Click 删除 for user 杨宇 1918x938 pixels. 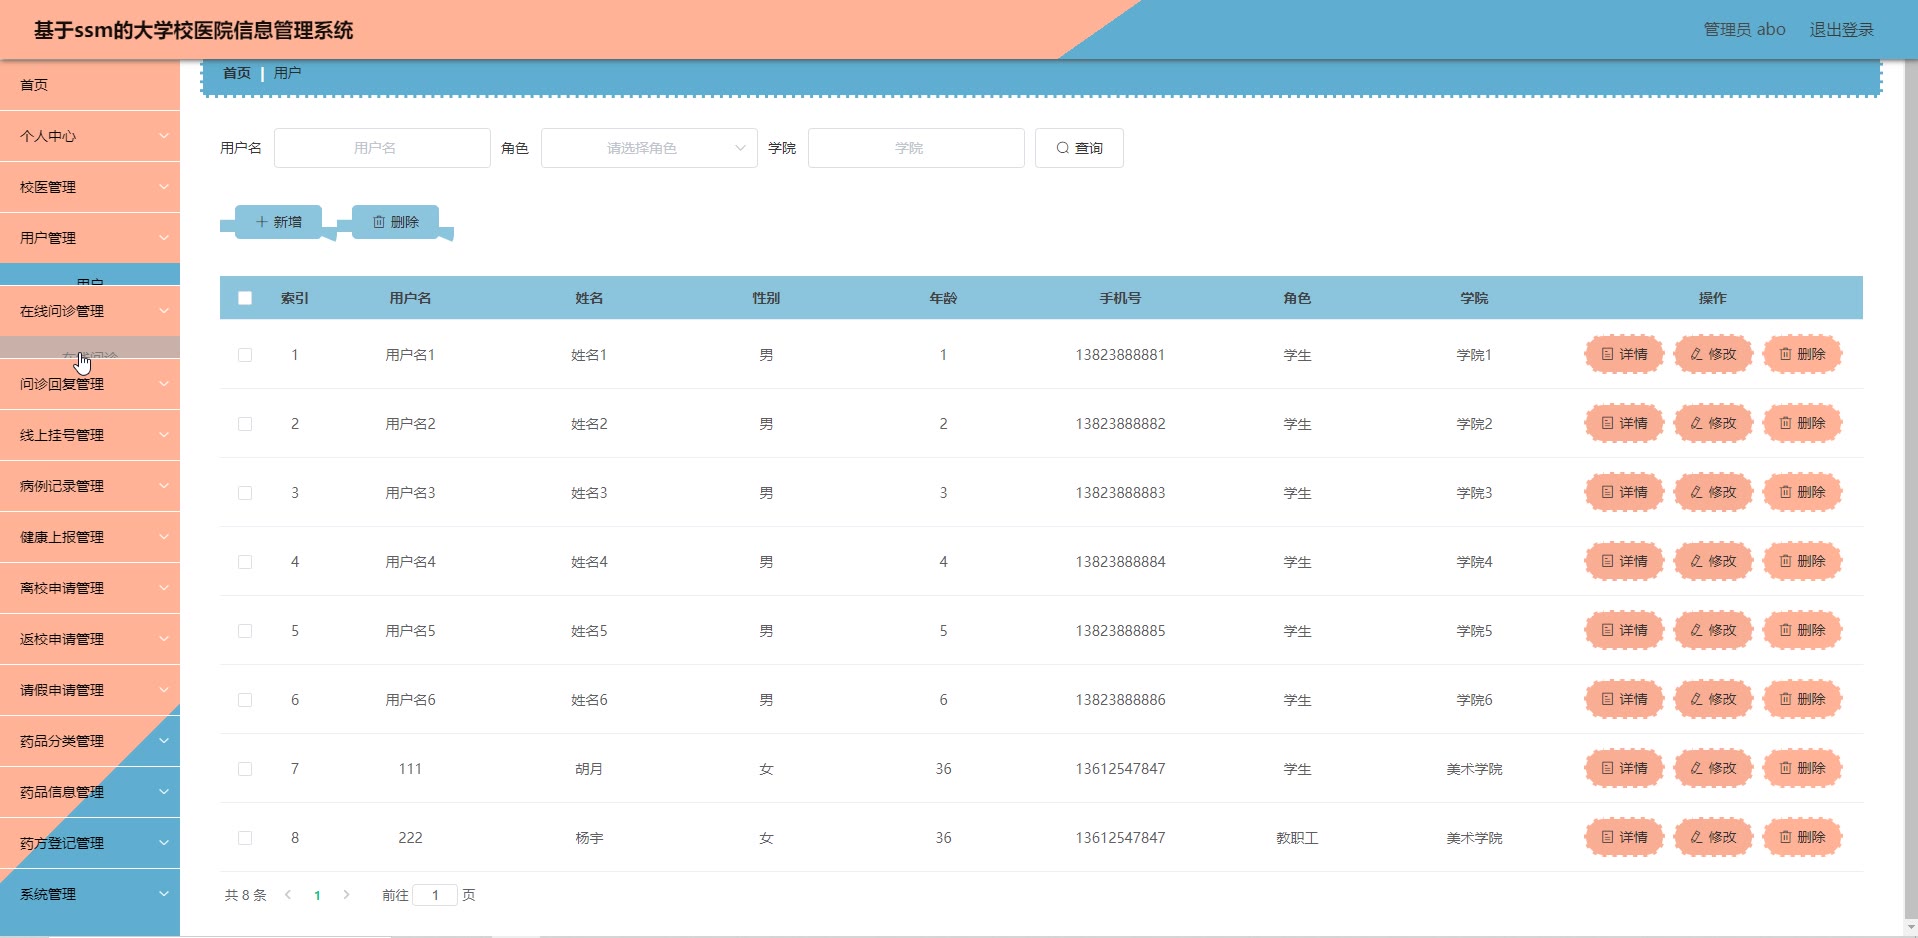[x=1802, y=837]
